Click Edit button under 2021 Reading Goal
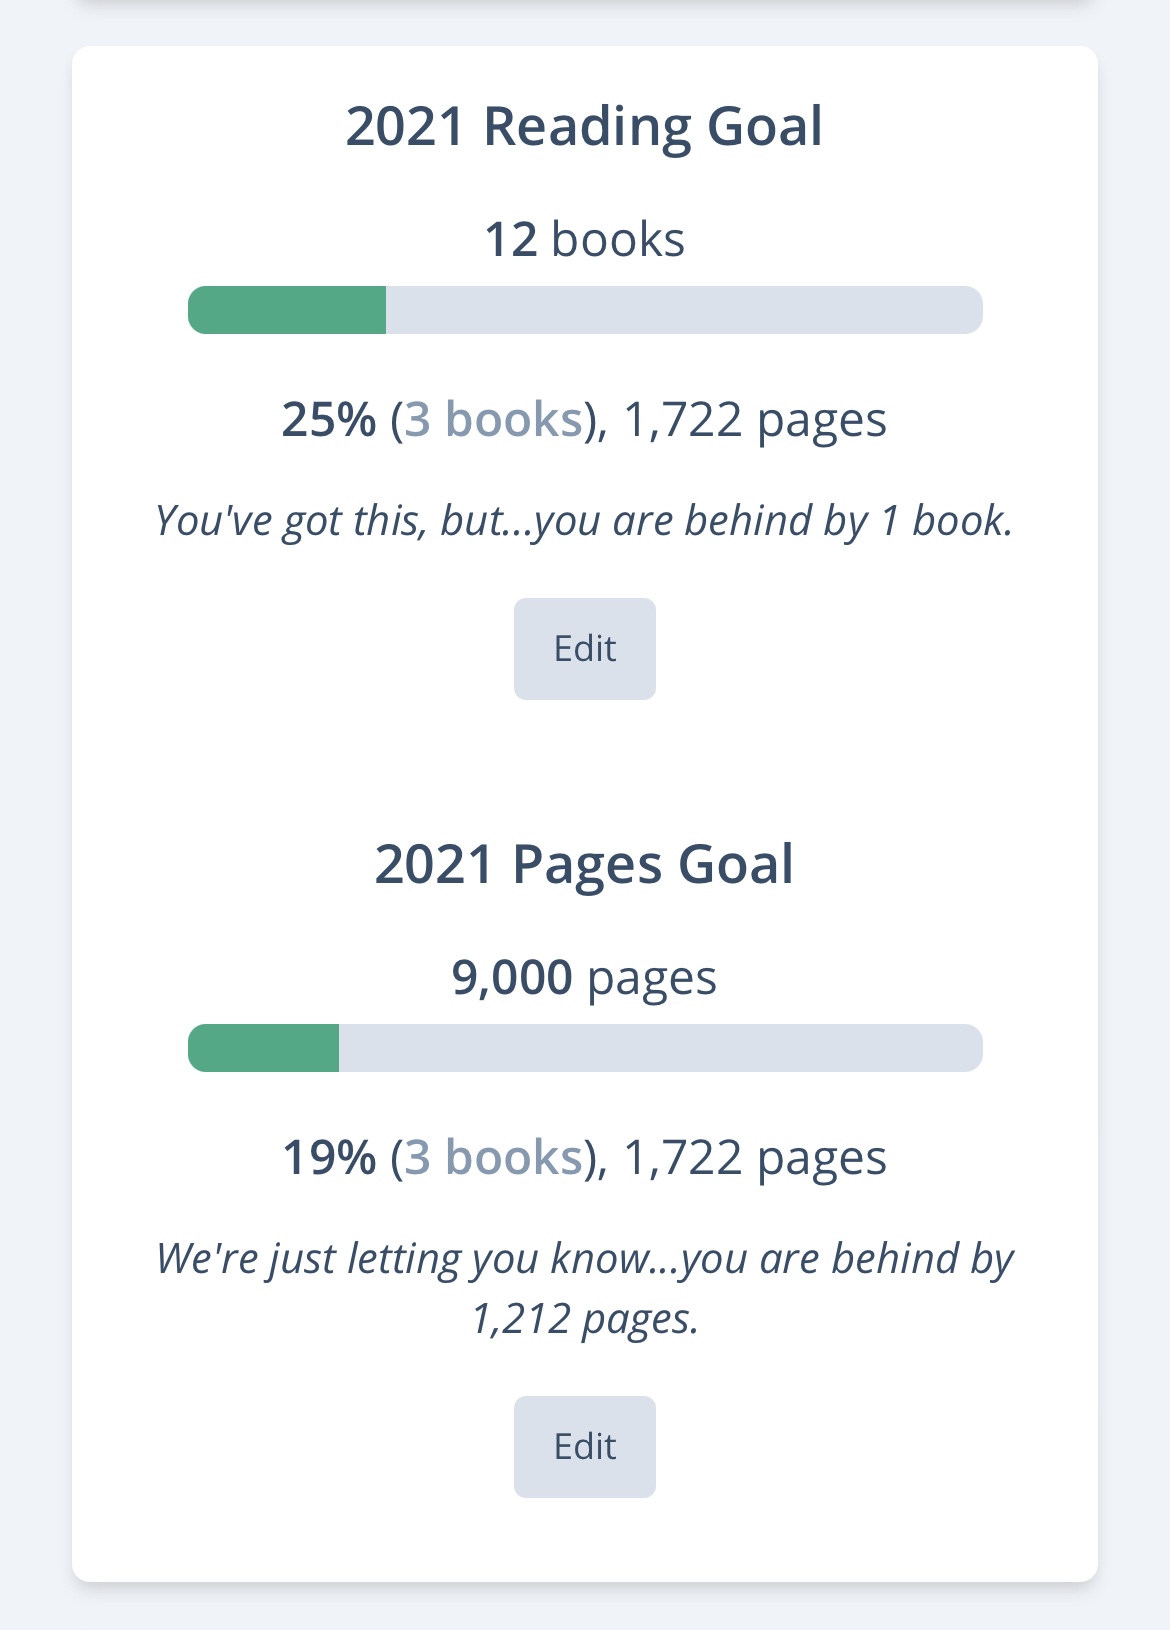The width and height of the screenshot is (1170, 1630). (584, 649)
